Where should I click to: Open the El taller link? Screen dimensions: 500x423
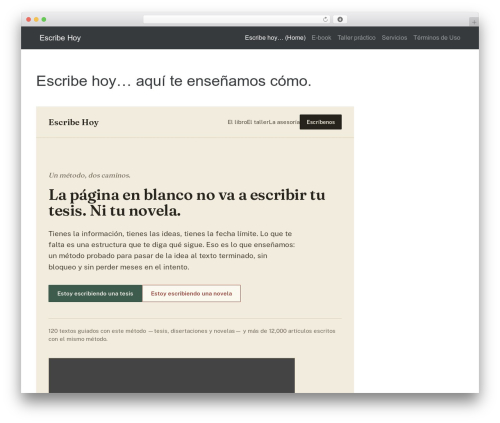(257, 122)
